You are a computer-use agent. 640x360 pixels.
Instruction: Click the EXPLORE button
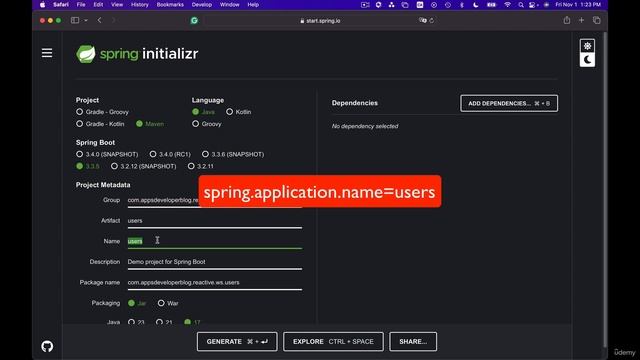pyautogui.click(x=333, y=342)
